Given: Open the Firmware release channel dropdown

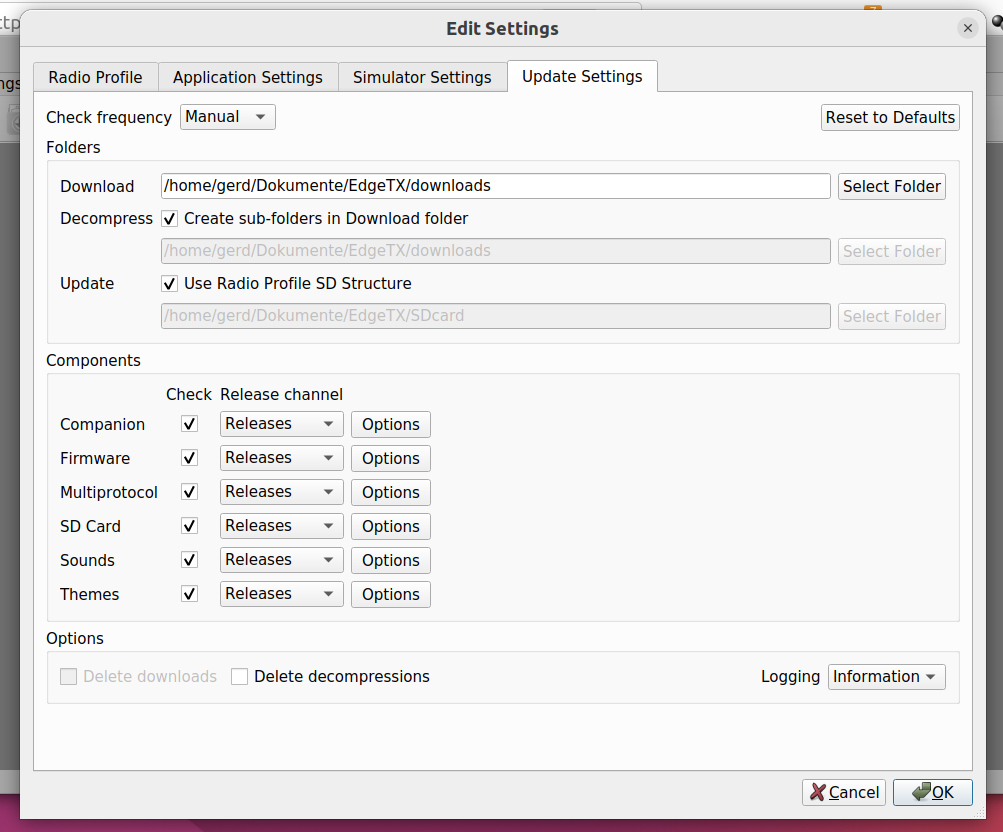Looking at the screenshot, I should coord(281,458).
